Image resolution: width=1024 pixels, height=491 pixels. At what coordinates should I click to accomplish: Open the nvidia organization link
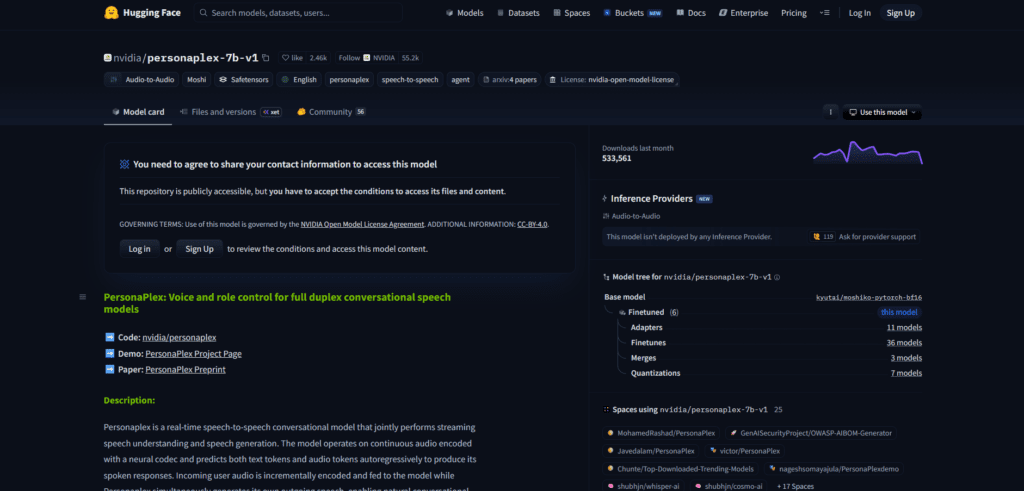click(128, 57)
